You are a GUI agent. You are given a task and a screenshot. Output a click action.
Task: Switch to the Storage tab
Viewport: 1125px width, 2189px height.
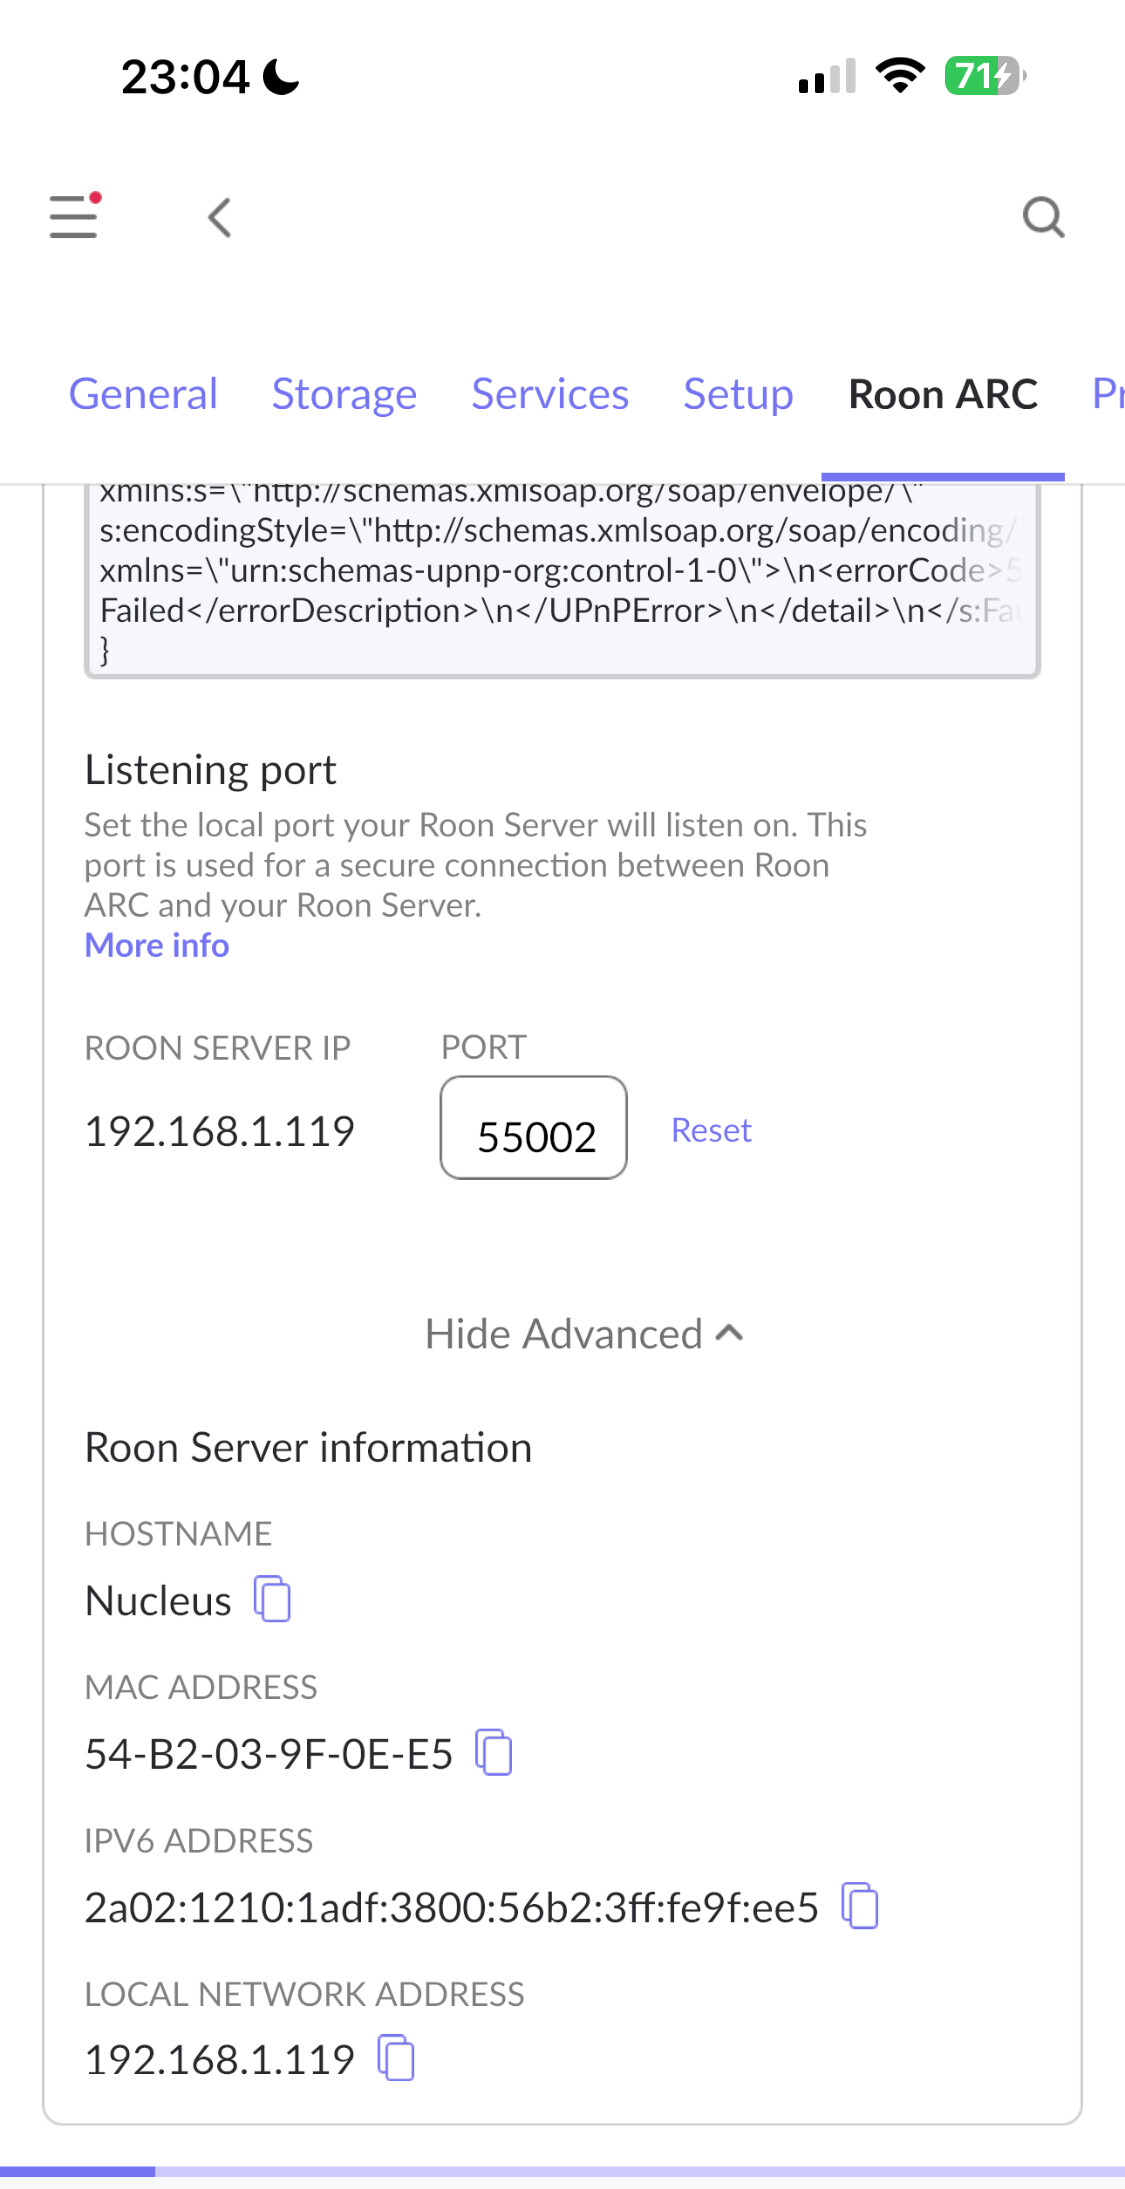click(x=344, y=394)
